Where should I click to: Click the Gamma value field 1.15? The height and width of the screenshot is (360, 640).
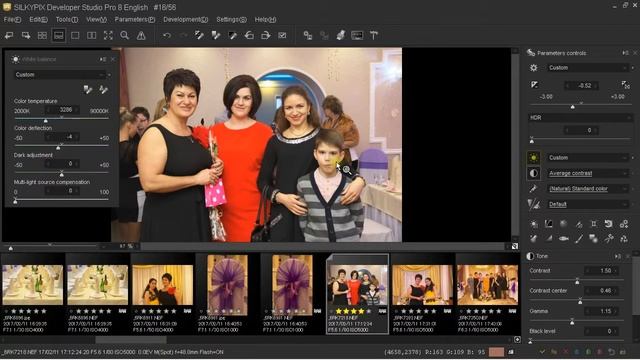602,311
